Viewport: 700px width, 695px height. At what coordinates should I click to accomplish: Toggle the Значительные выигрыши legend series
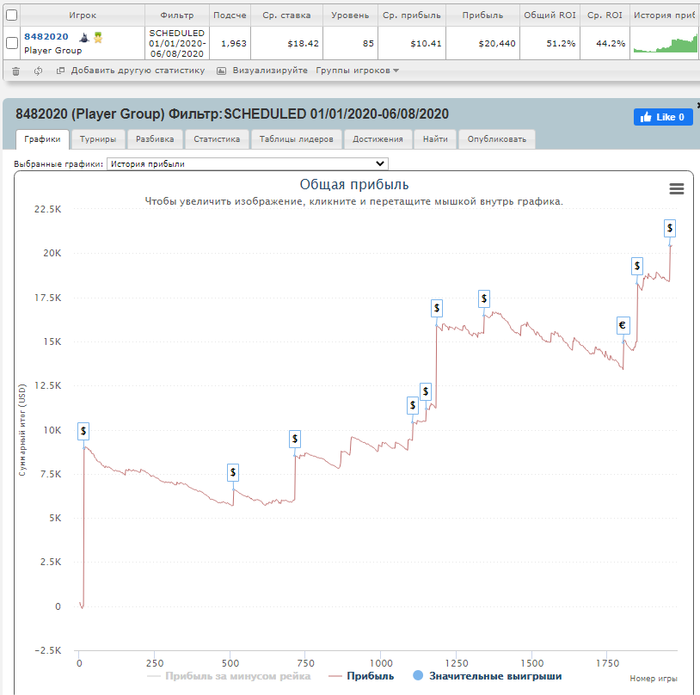coord(488,676)
